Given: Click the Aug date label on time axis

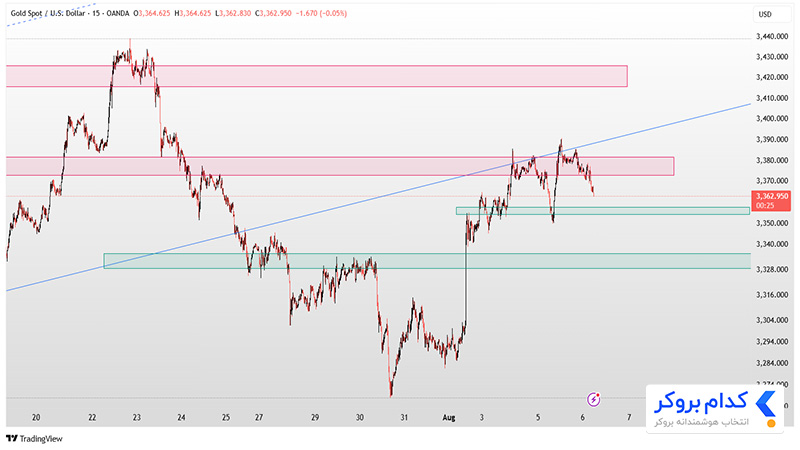Looking at the screenshot, I should (x=448, y=417).
